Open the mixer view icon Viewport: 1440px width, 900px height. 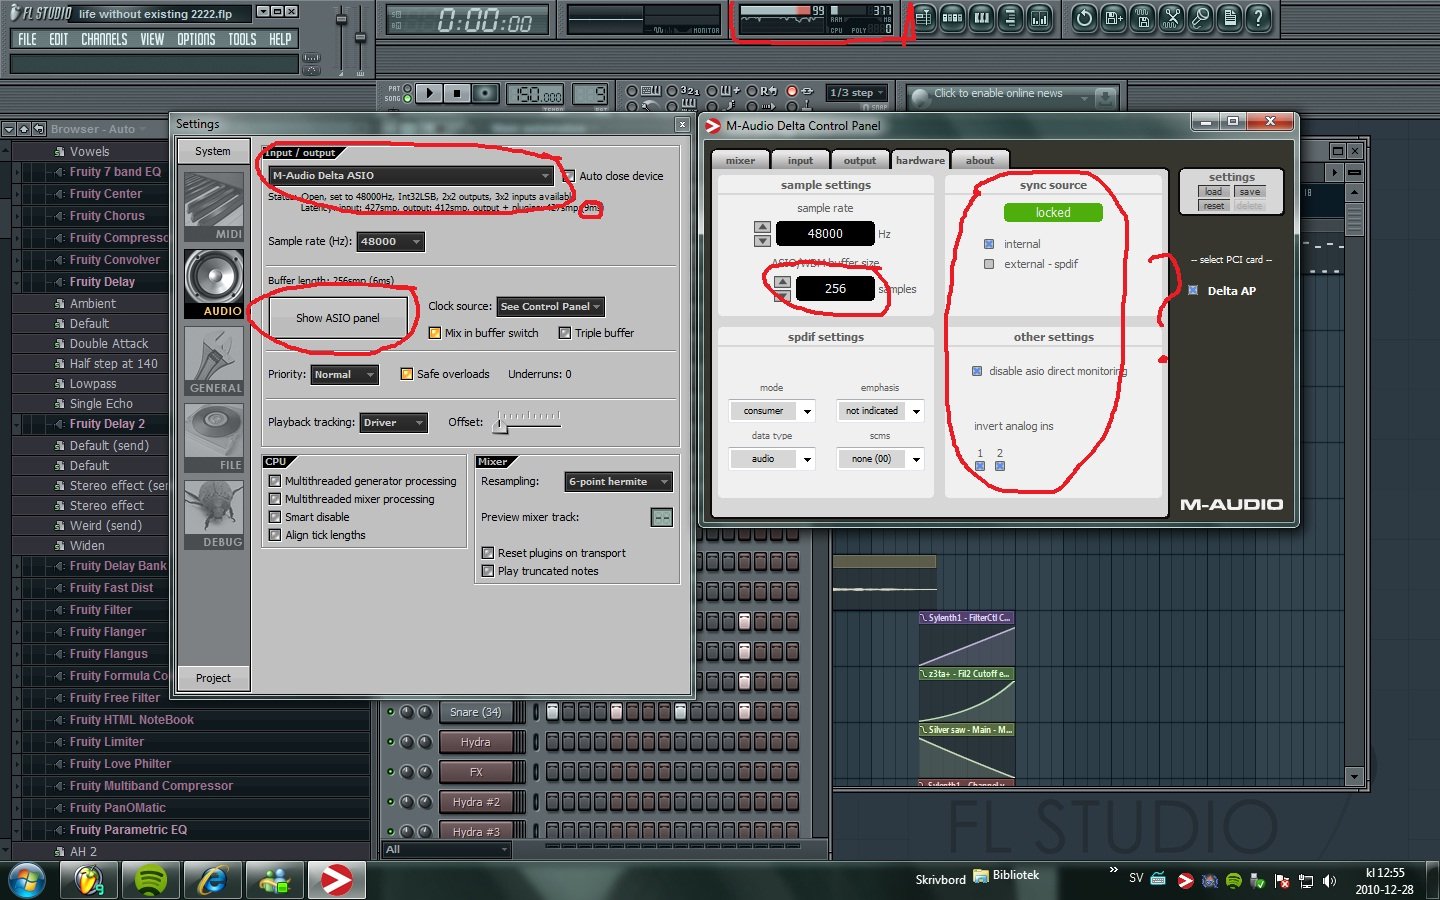tap(1039, 18)
